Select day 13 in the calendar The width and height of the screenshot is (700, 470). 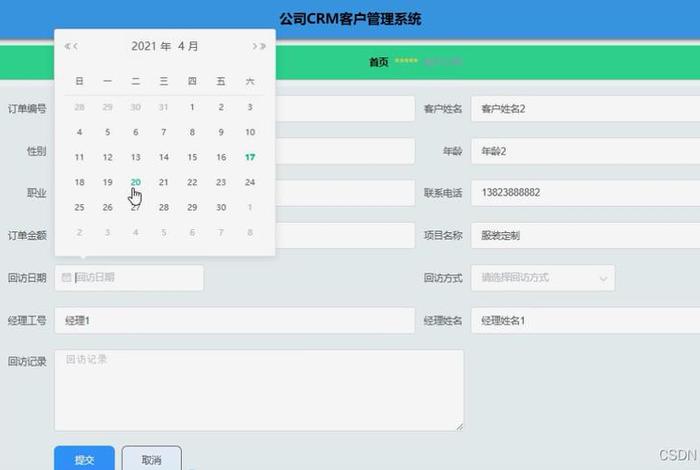coord(136,157)
